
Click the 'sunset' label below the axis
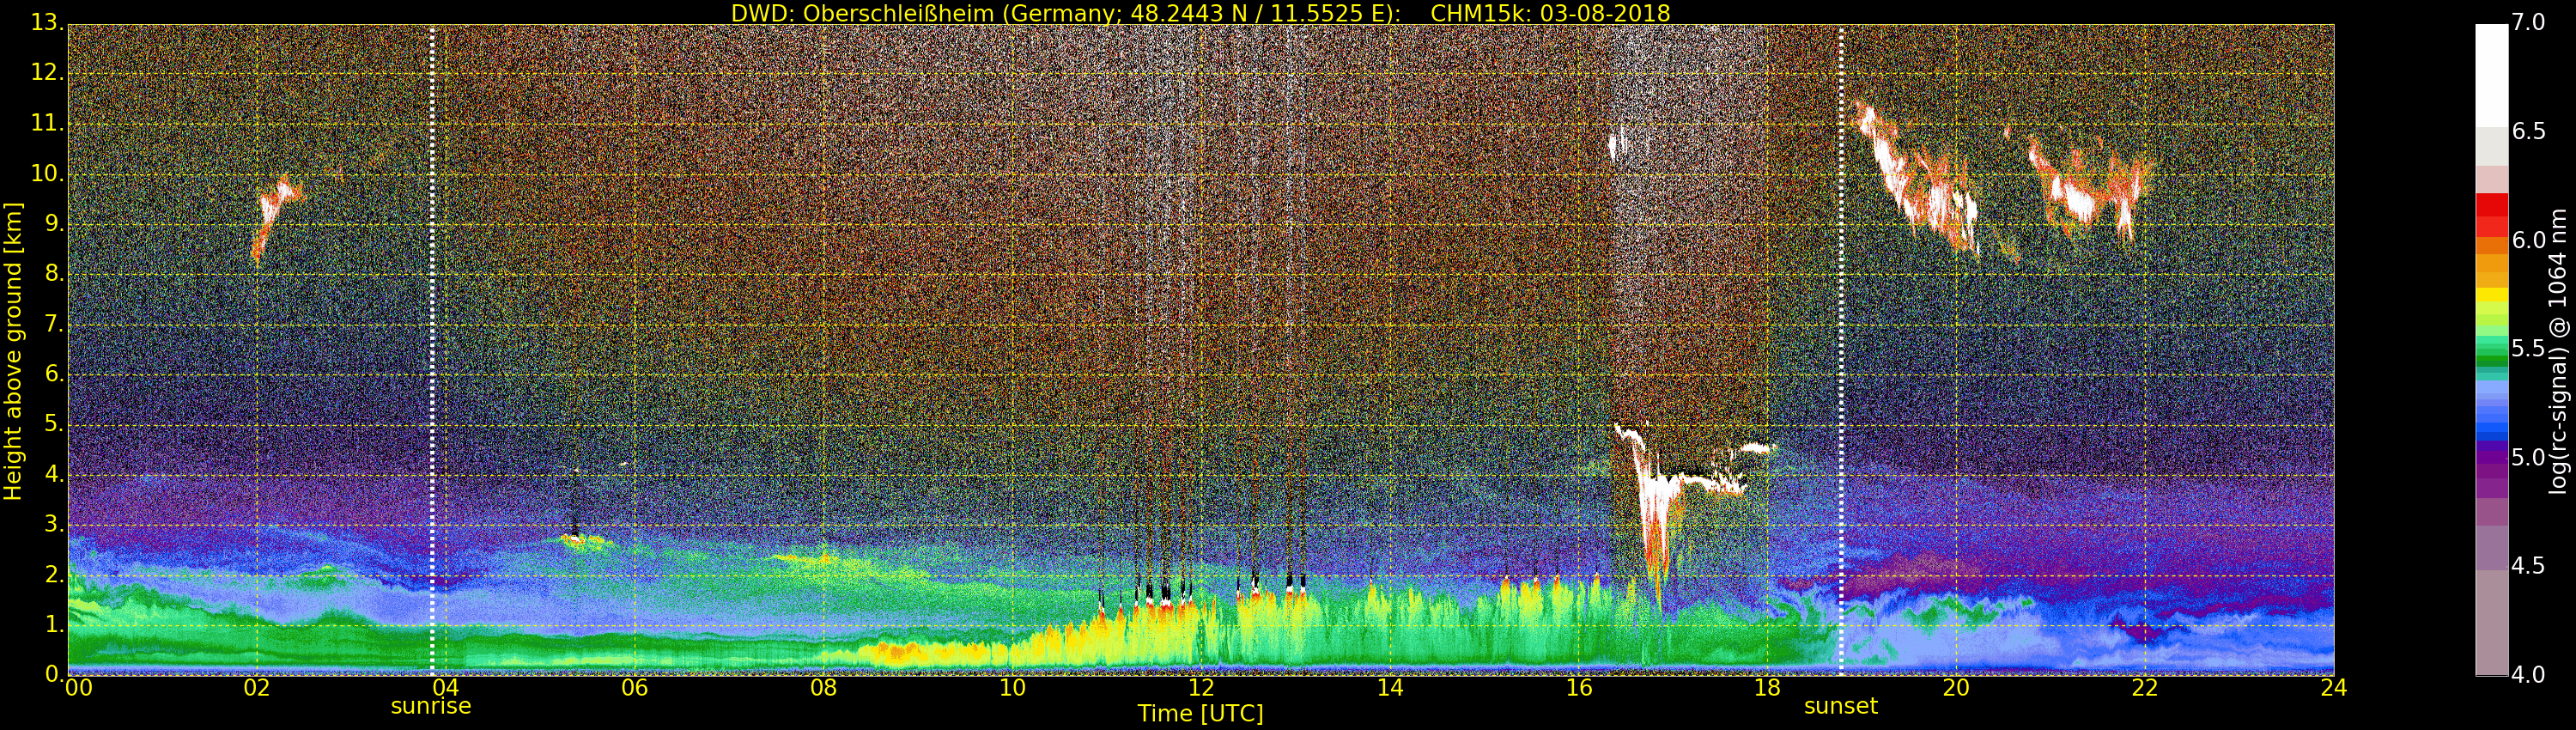(1841, 706)
